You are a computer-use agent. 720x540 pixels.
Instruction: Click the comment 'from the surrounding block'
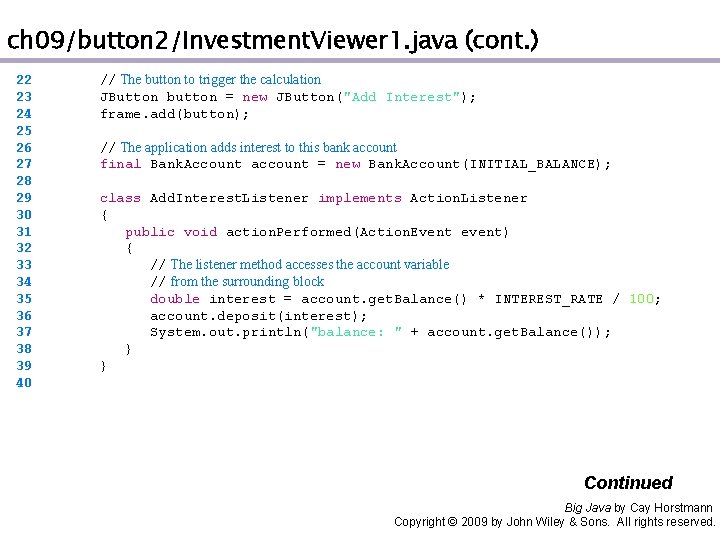point(247,281)
